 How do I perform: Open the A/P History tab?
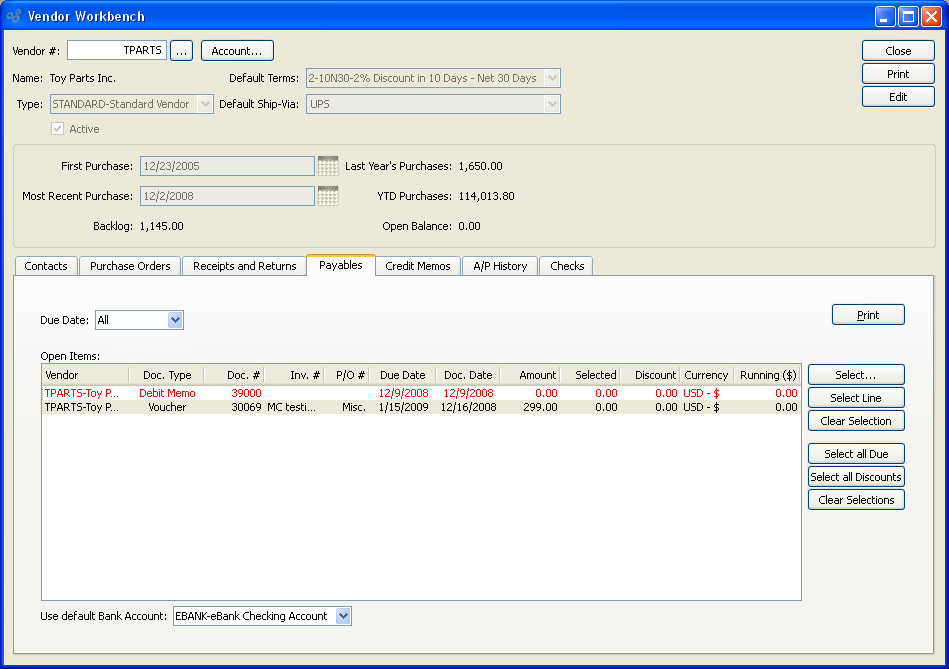500,266
